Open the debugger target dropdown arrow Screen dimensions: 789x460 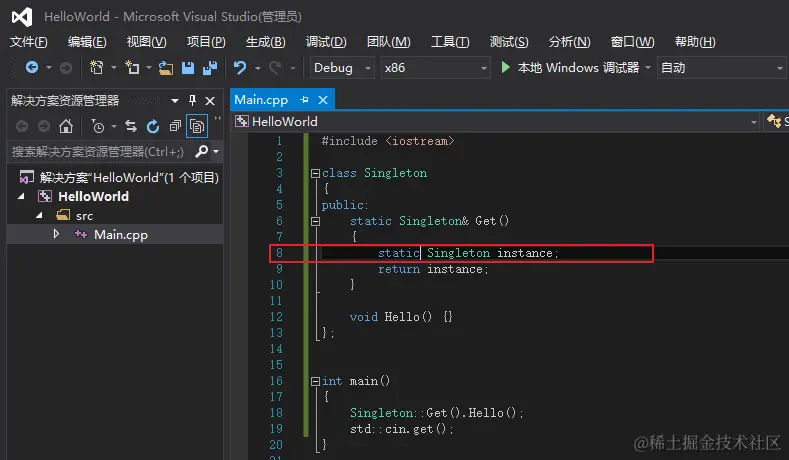pos(648,67)
